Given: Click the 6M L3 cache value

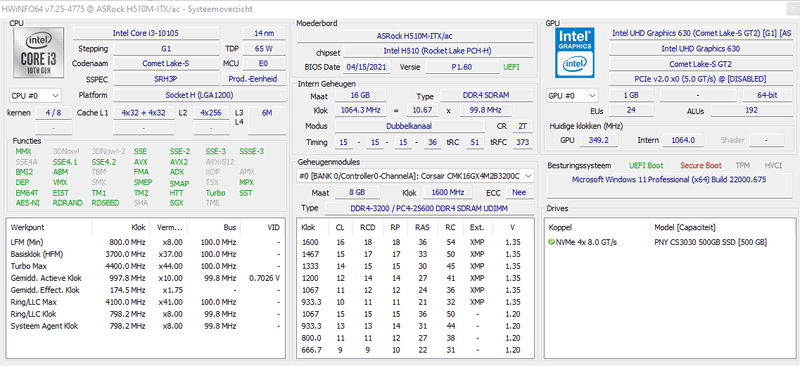Looking at the screenshot, I should pos(266,113).
